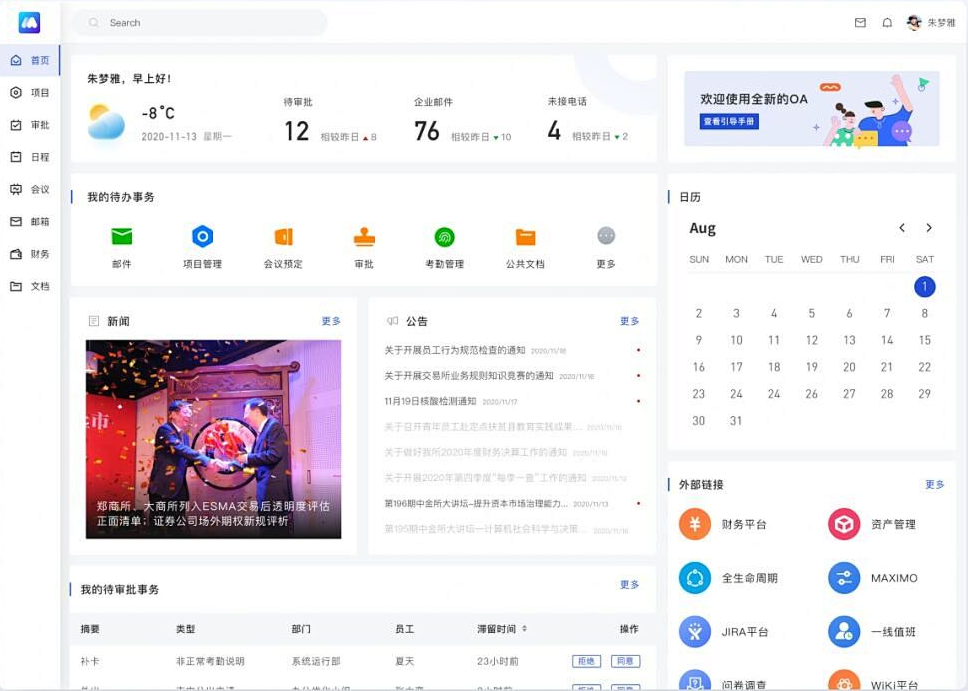Click the grey 更多 ellipsis icon
The height and width of the screenshot is (691, 968).
(606, 235)
